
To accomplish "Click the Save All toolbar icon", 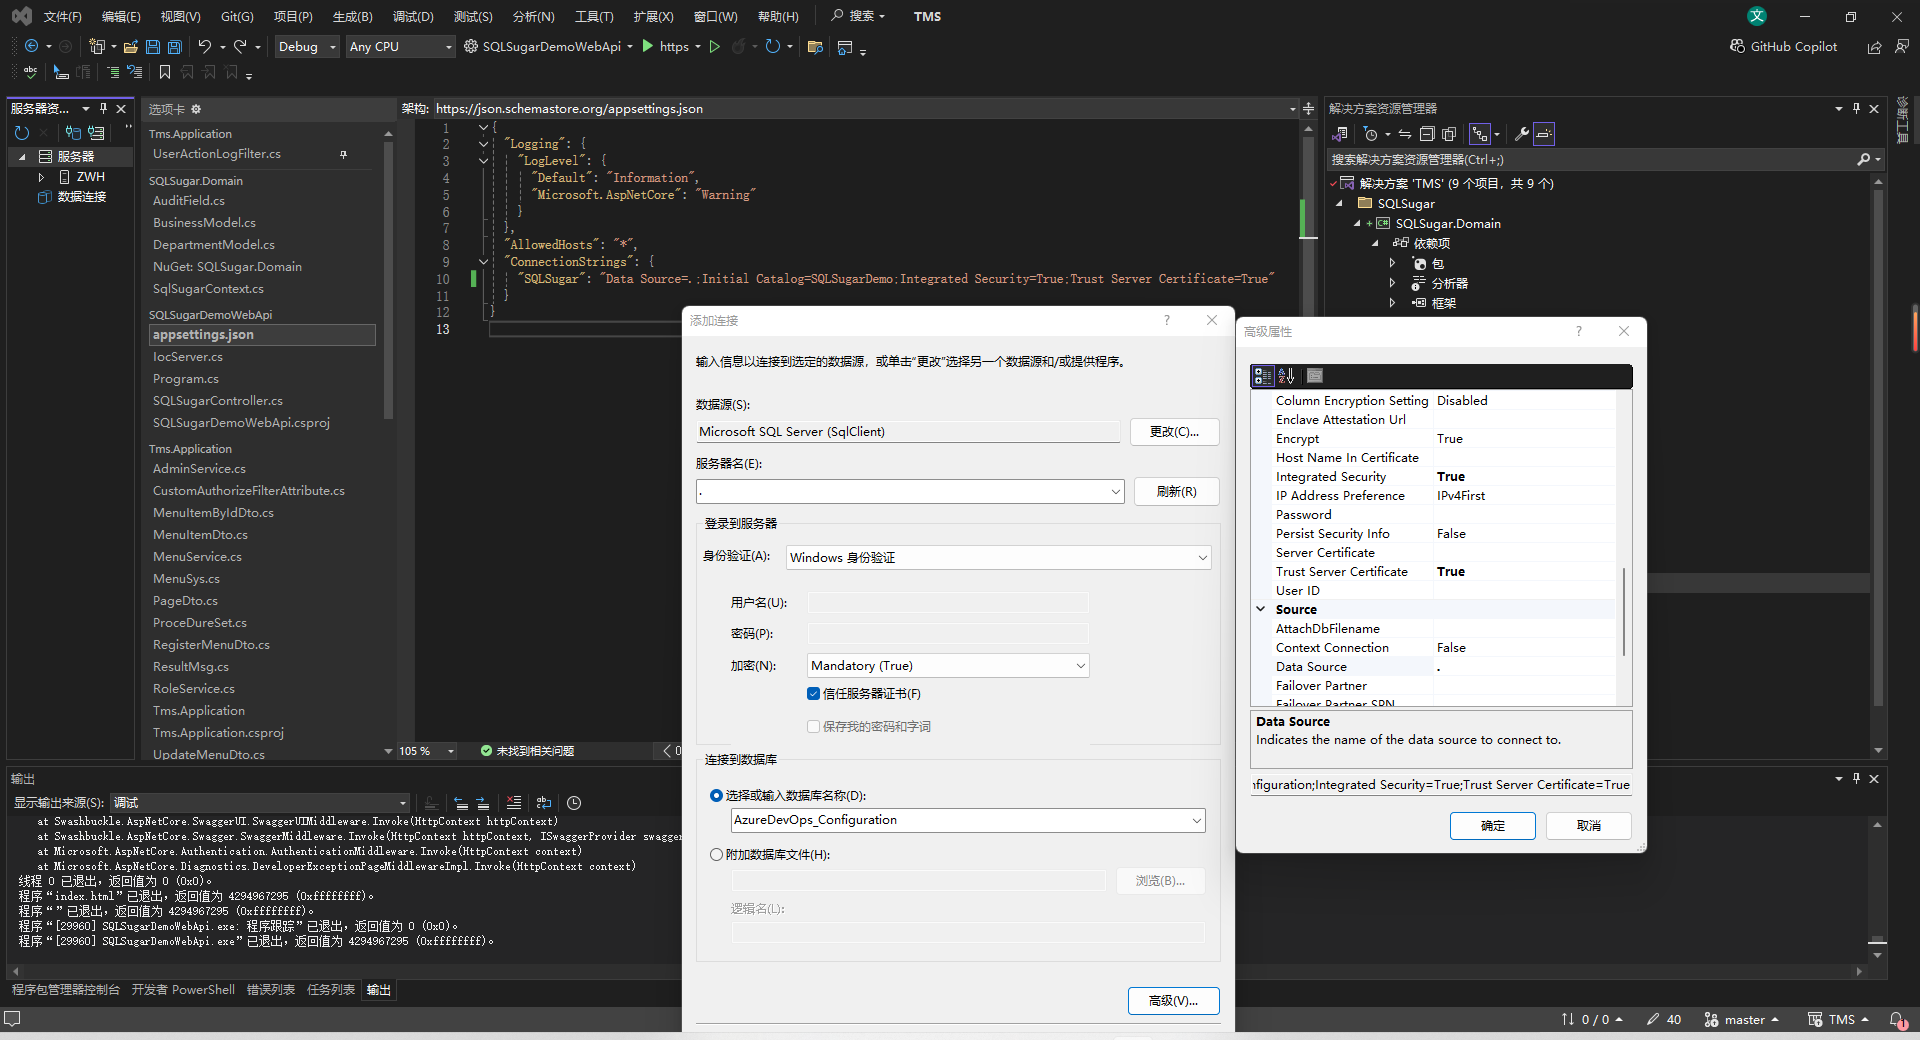I will [175, 47].
